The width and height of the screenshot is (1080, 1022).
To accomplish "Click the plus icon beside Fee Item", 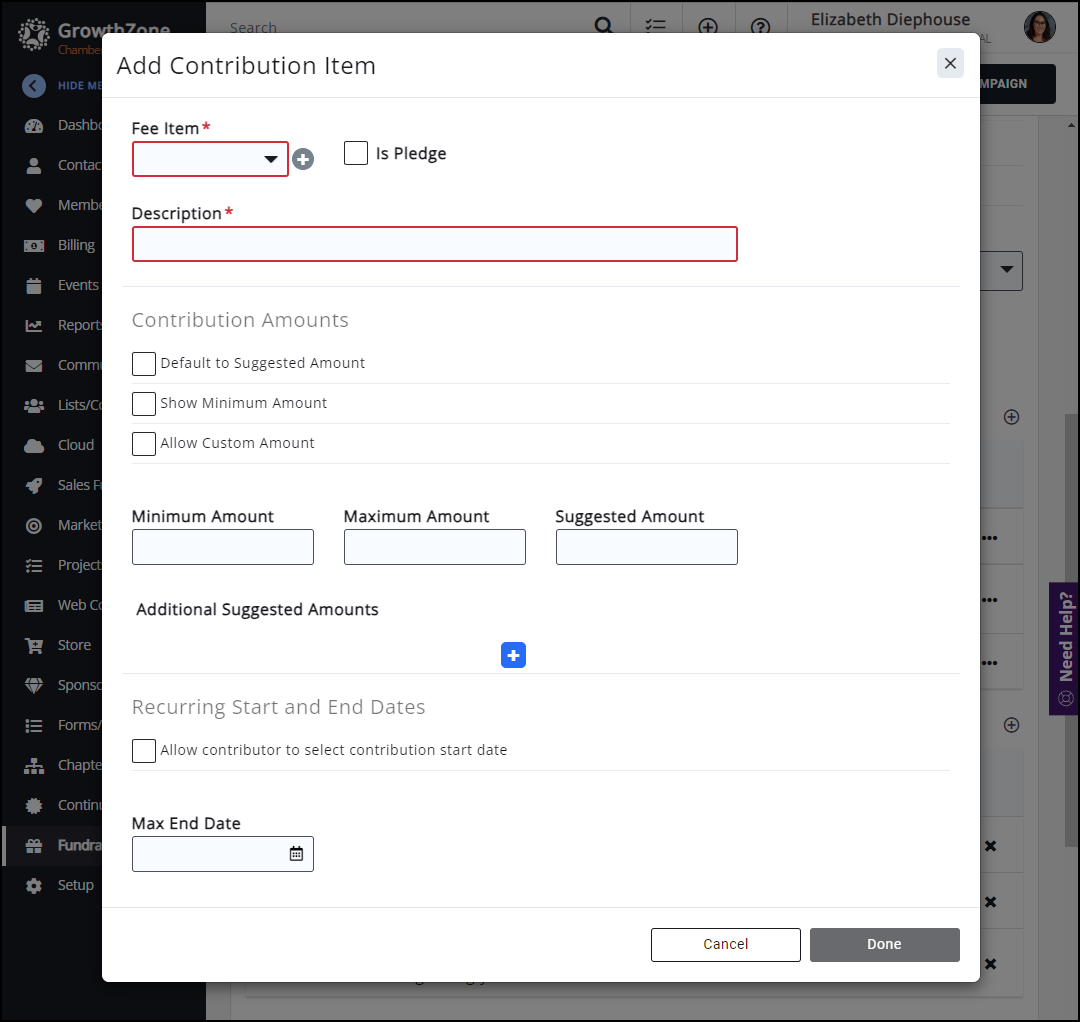I will tap(303, 159).
